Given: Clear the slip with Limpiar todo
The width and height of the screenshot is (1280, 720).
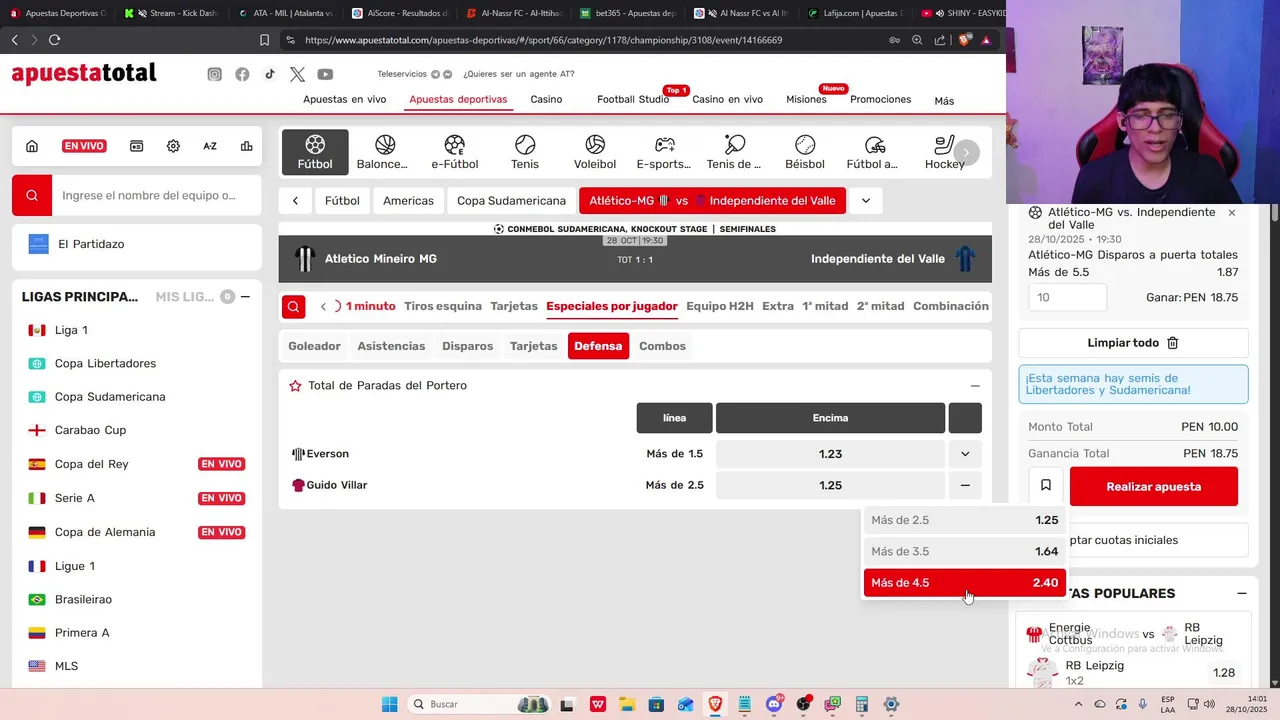Looking at the screenshot, I should click(x=1133, y=343).
